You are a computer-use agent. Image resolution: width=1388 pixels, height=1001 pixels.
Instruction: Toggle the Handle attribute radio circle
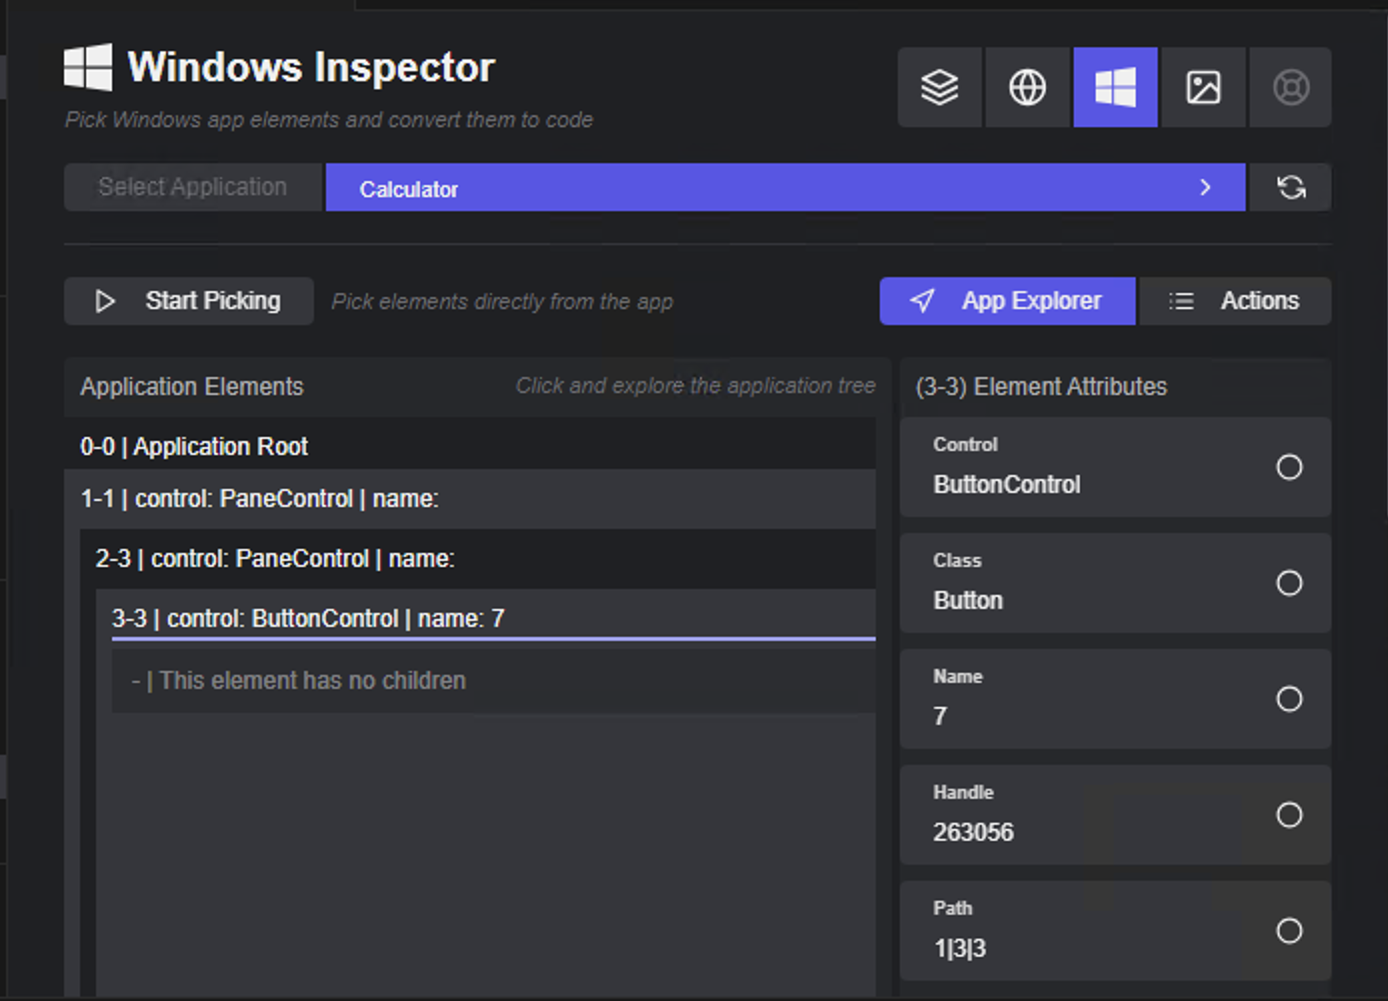(1289, 815)
